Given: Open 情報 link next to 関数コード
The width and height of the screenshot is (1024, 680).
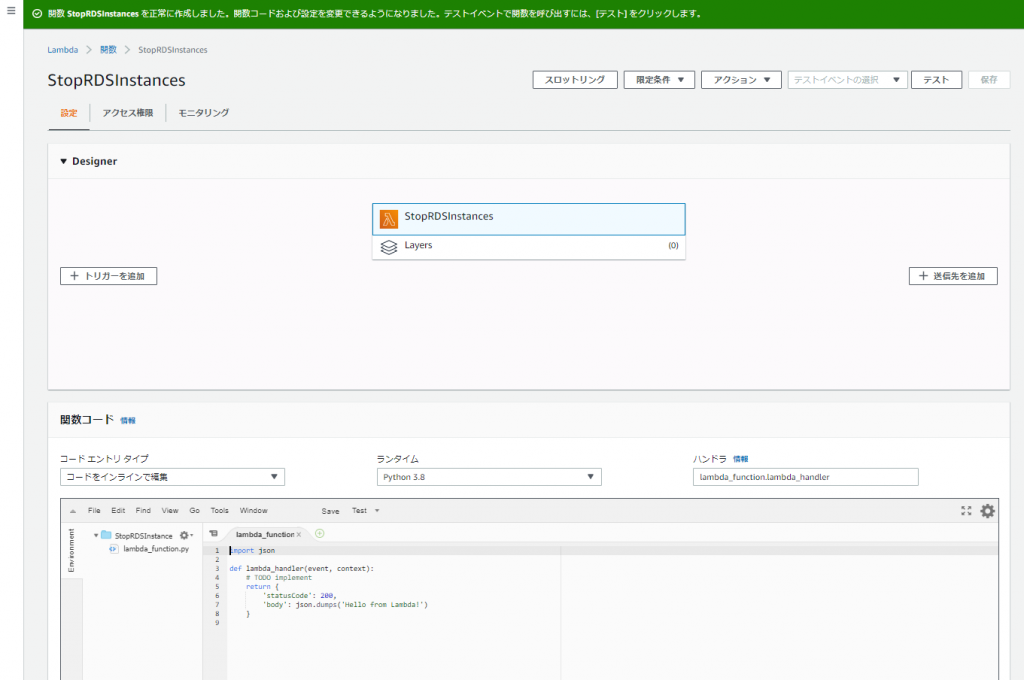Looking at the screenshot, I should point(128,421).
